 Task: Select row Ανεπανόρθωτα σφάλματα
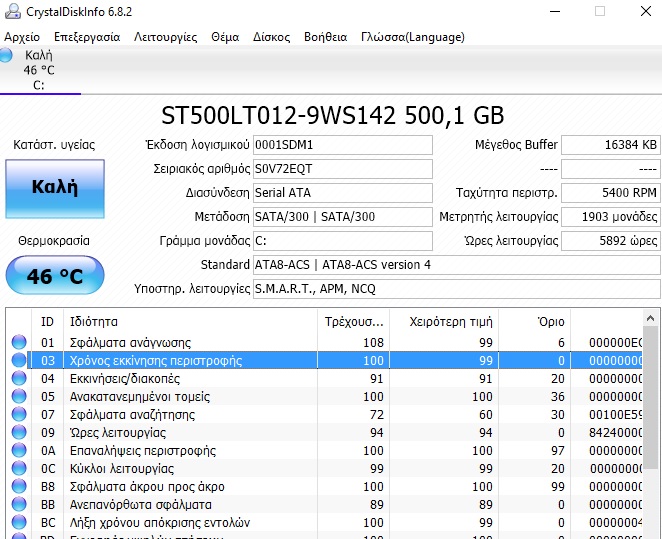pos(325,504)
